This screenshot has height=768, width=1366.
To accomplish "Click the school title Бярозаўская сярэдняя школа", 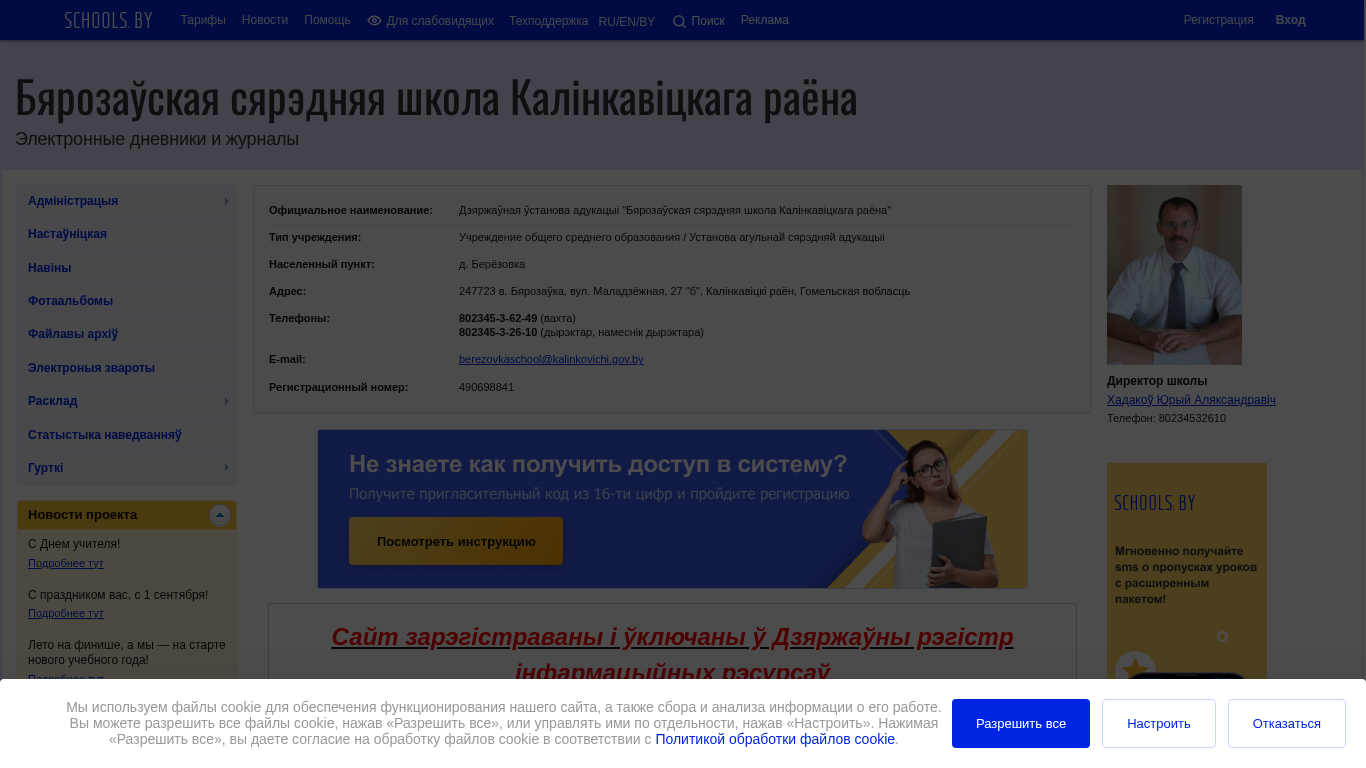I will [x=436, y=97].
